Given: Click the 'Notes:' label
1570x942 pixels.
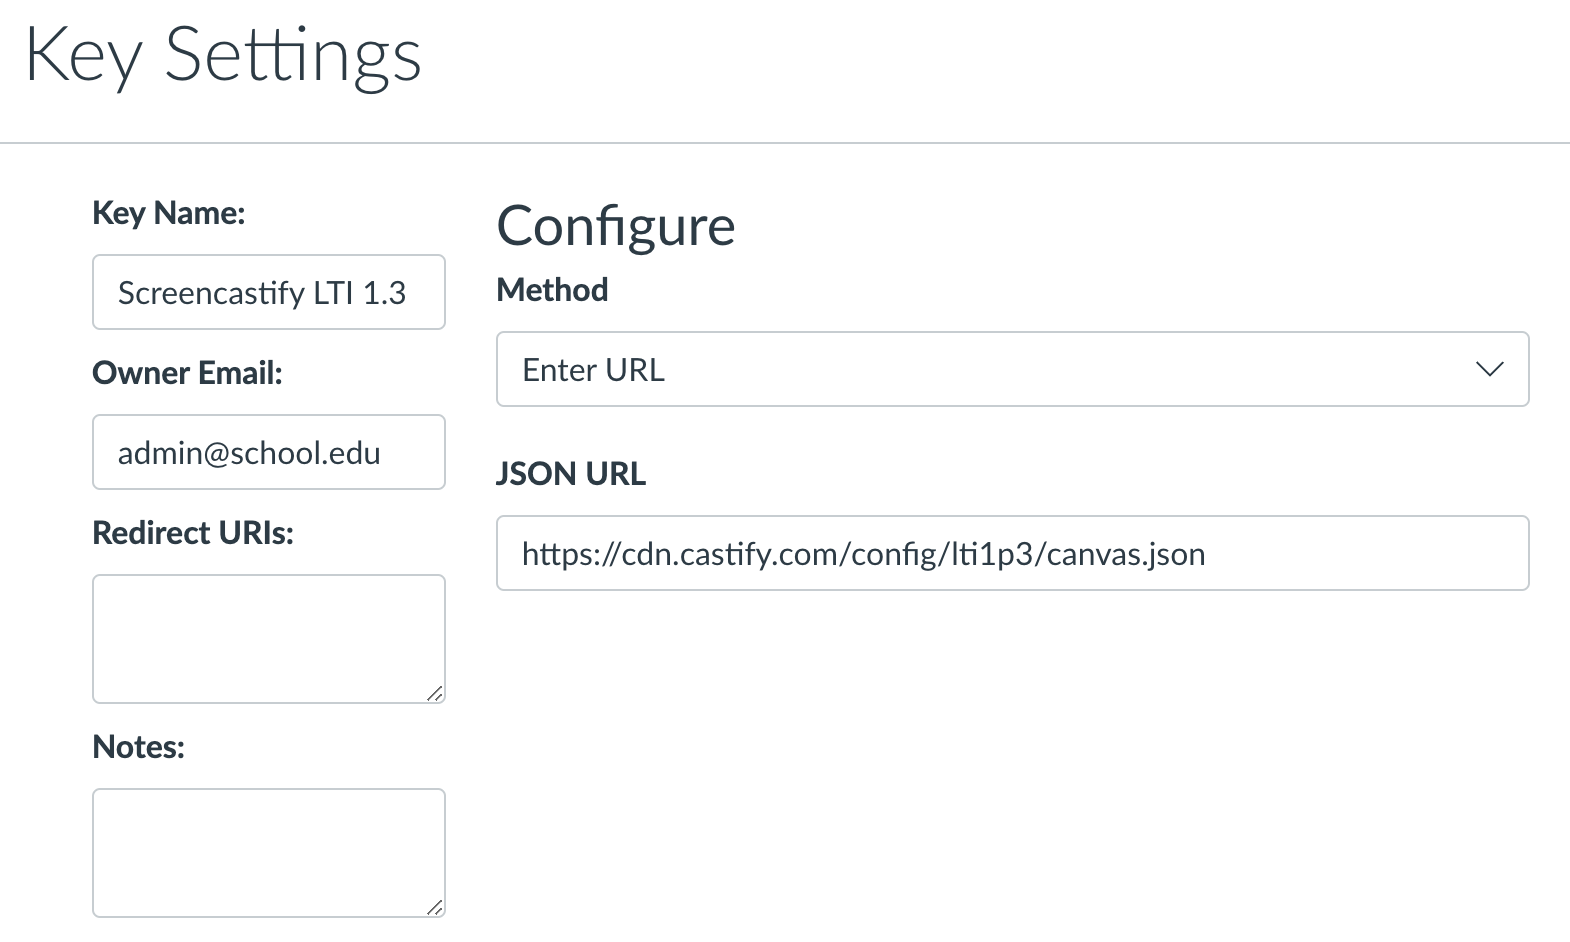Looking at the screenshot, I should tap(138, 747).
